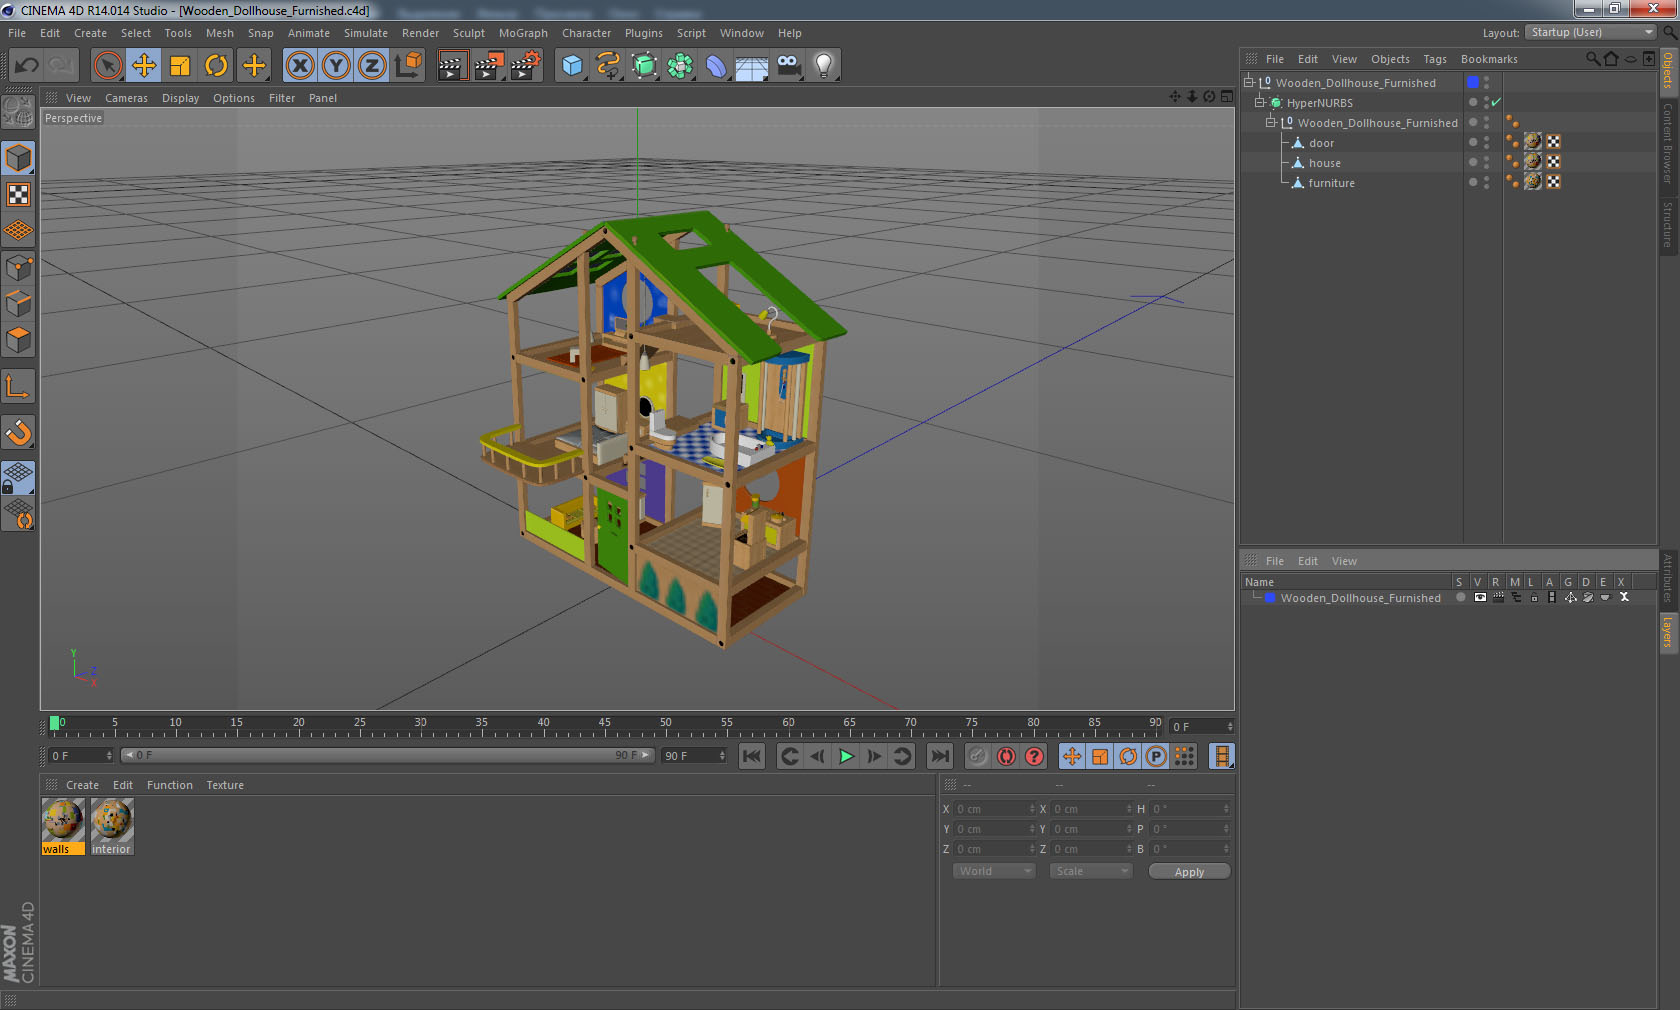Open the MoGraph menu
The image size is (1680, 1010).
click(523, 33)
